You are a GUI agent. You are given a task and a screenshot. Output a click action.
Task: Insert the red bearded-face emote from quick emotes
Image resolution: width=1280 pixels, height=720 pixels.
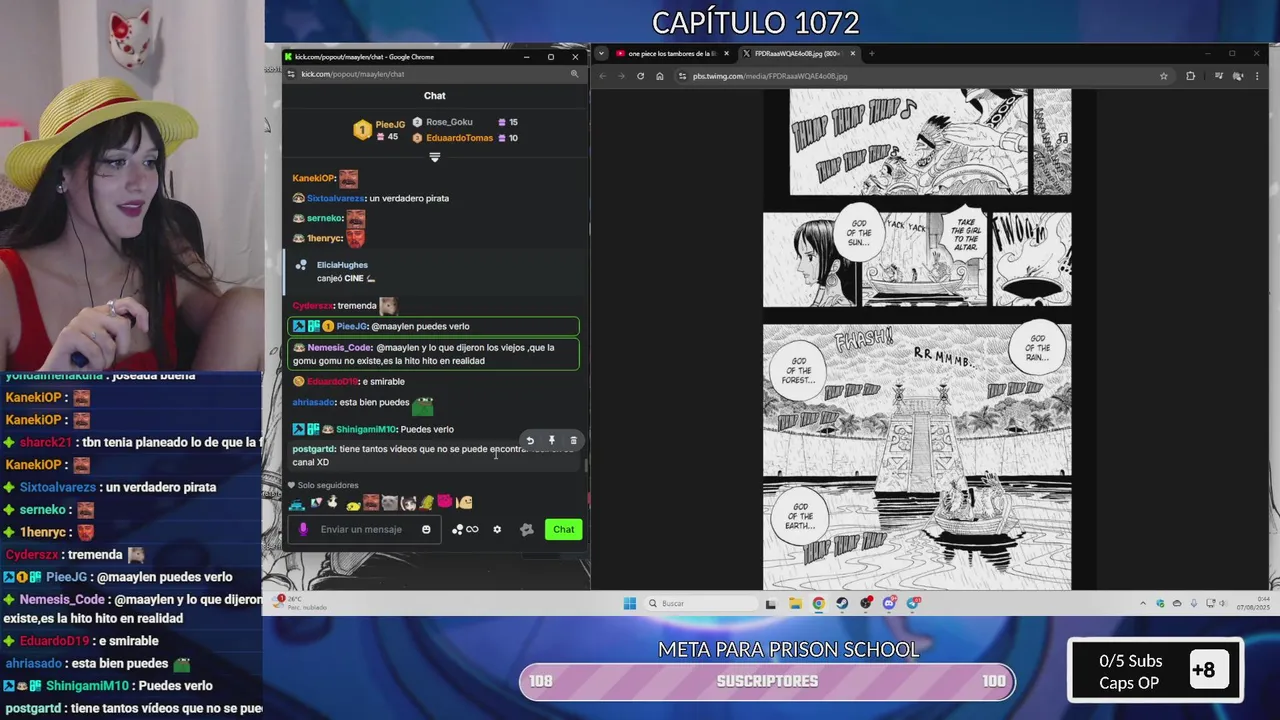pos(371,502)
